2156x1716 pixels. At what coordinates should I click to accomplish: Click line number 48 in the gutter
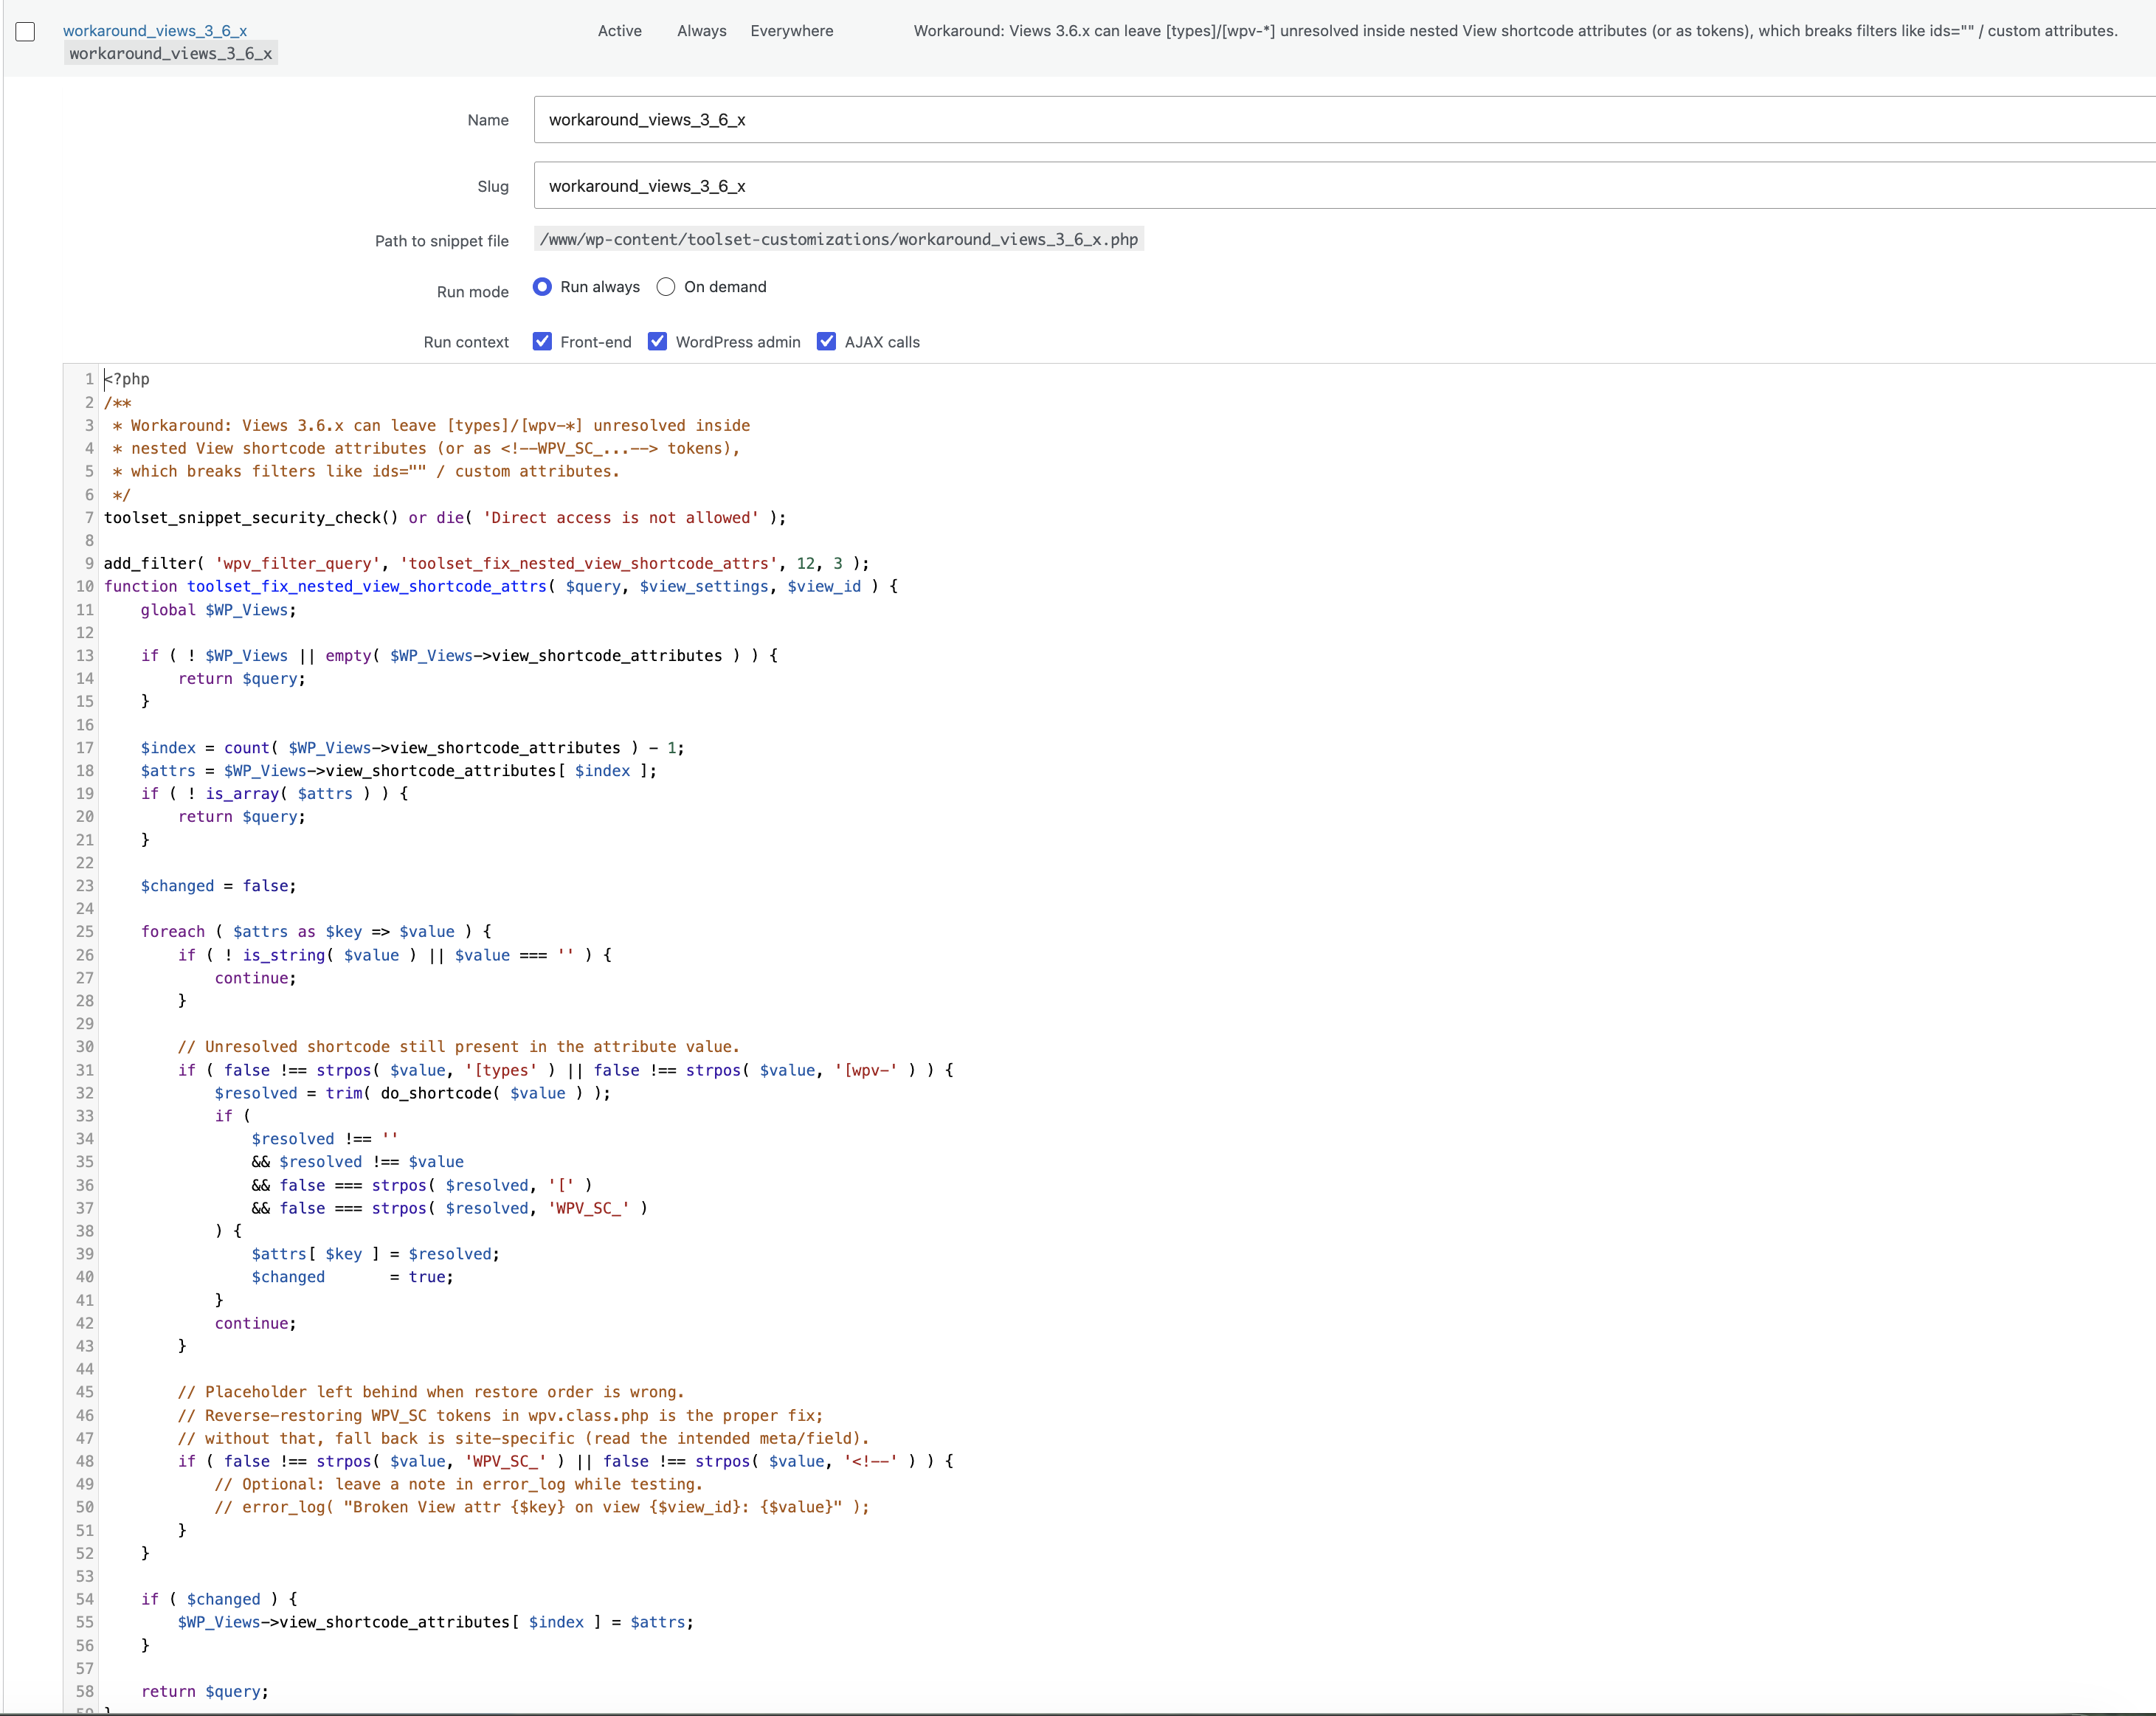pyautogui.click(x=85, y=1461)
